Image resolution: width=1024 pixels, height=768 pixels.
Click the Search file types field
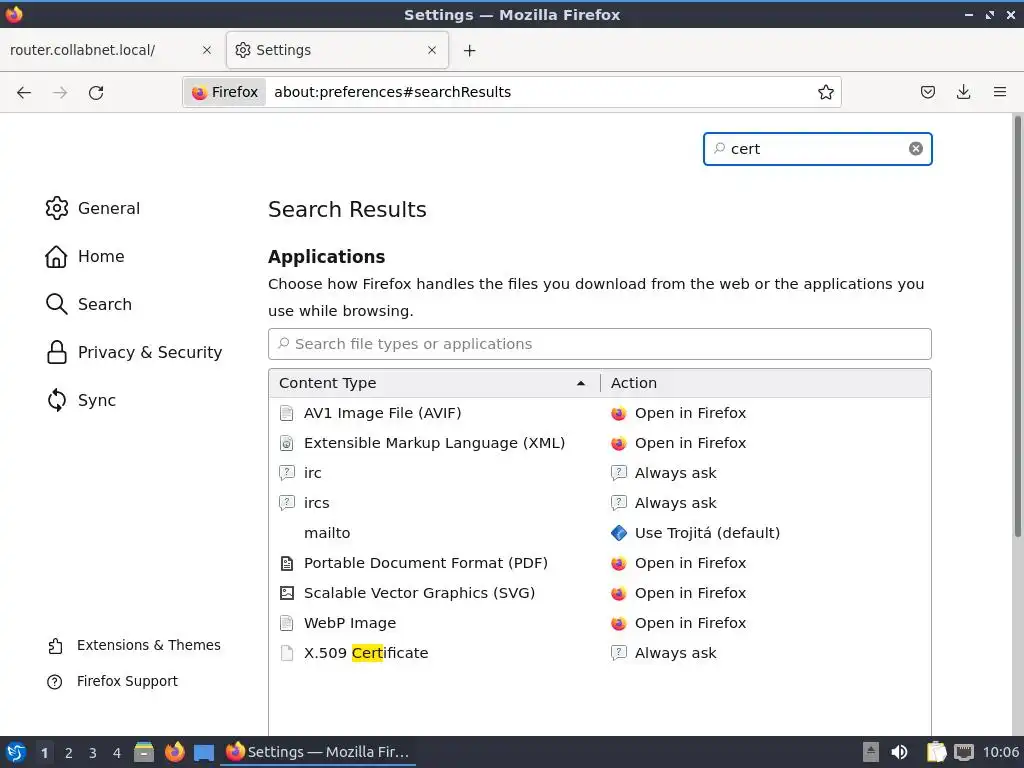tap(600, 344)
